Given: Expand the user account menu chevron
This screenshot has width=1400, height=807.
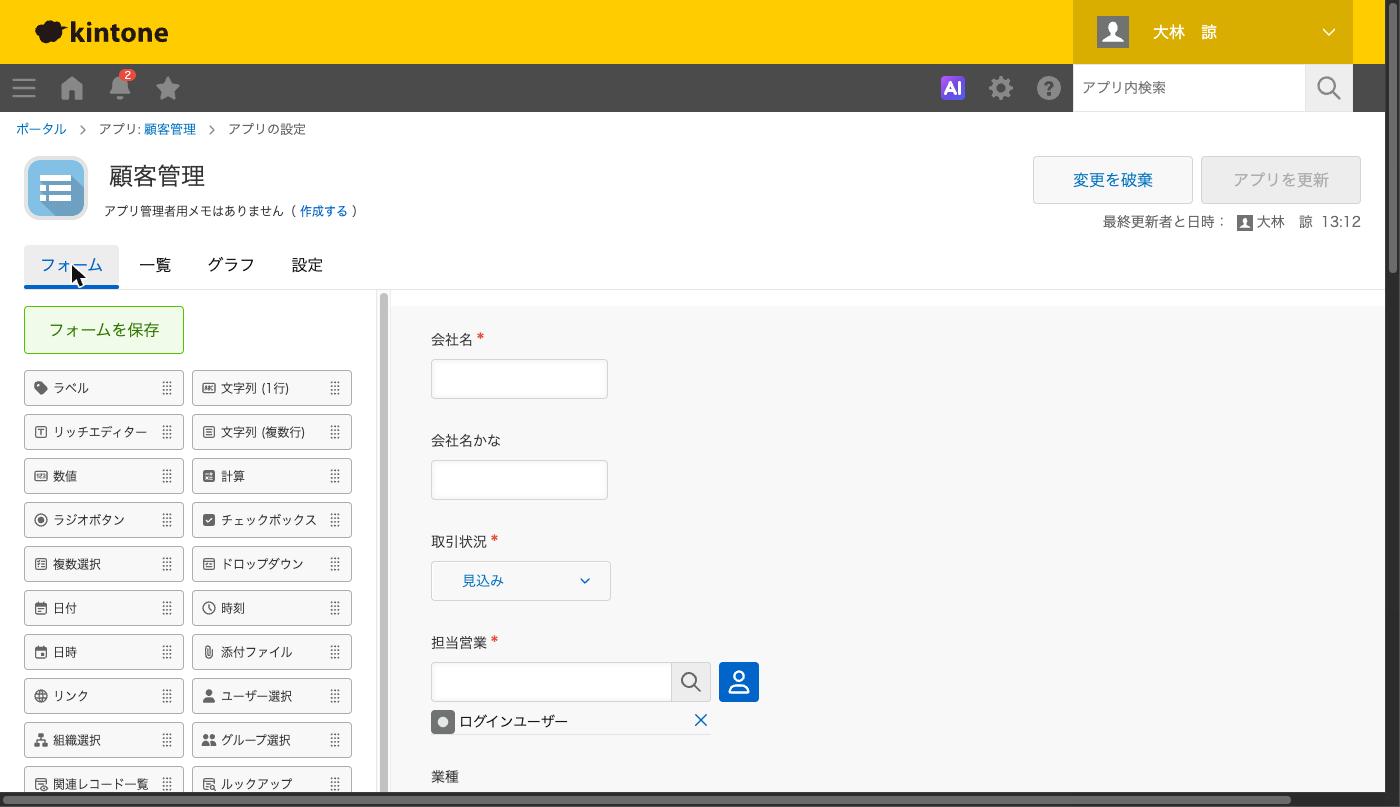Looking at the screenshot, I should coord(1329,32).
